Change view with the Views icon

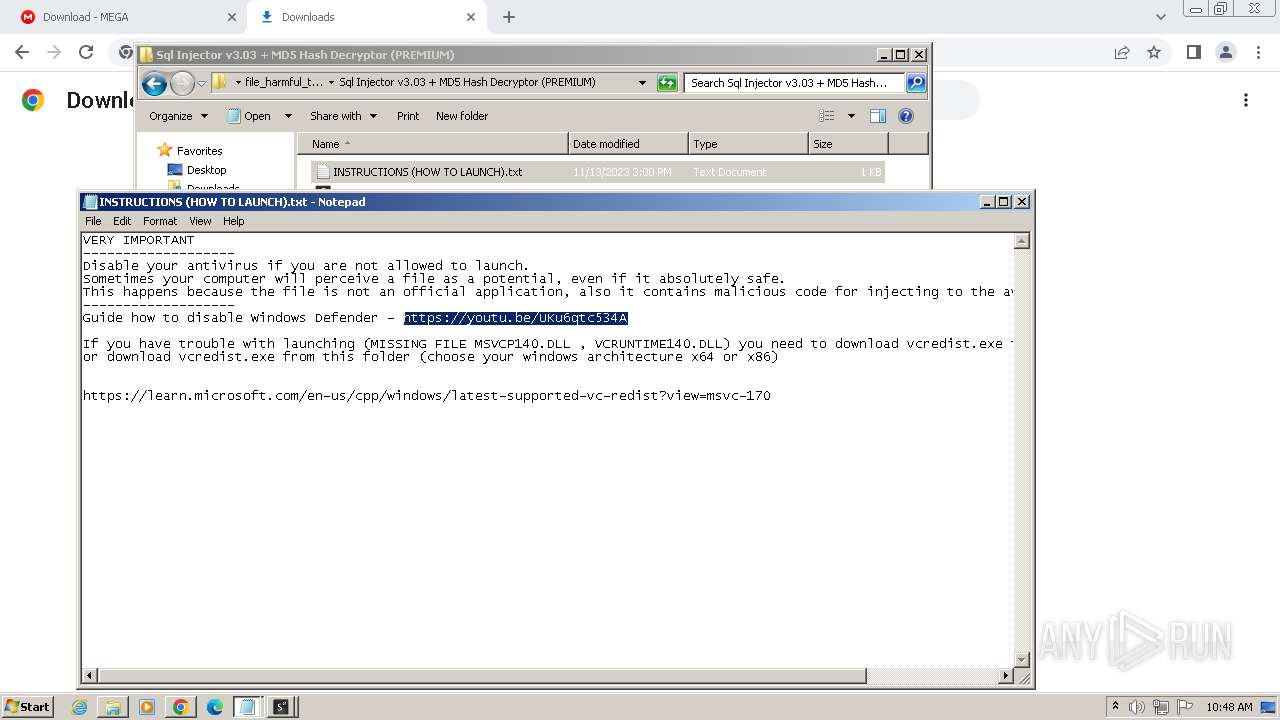pos(827,116)
